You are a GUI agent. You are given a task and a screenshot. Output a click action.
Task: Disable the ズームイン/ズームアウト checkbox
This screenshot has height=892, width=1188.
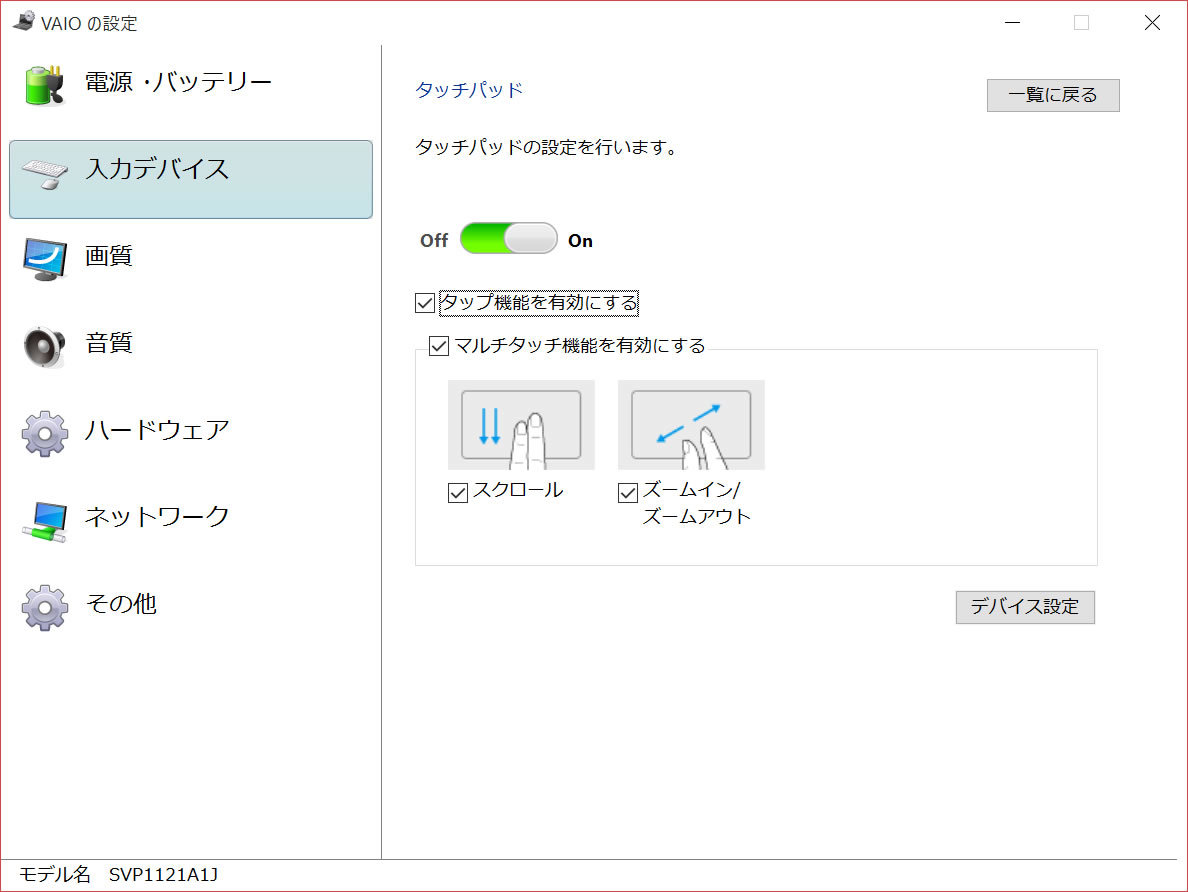pos(628,492)
